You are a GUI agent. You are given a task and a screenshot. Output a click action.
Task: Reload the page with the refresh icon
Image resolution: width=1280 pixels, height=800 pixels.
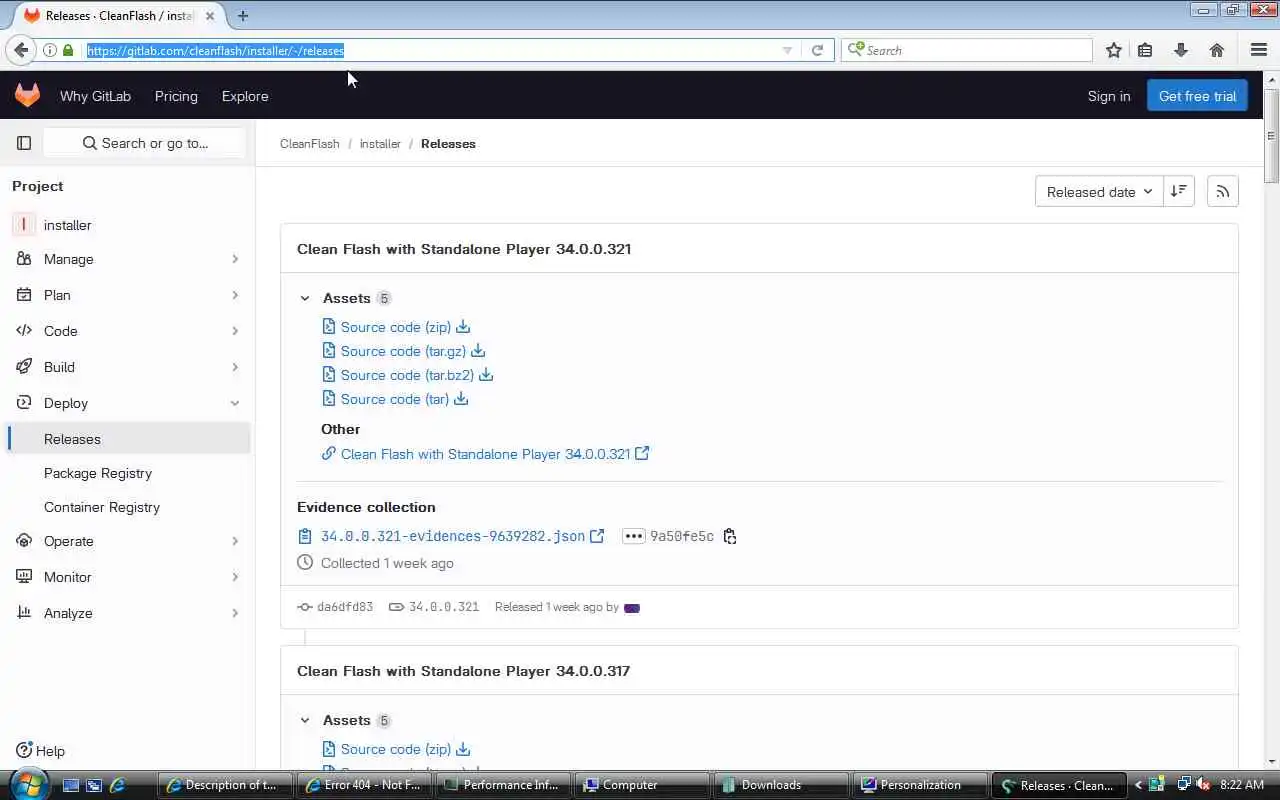[x=817, y=50]
